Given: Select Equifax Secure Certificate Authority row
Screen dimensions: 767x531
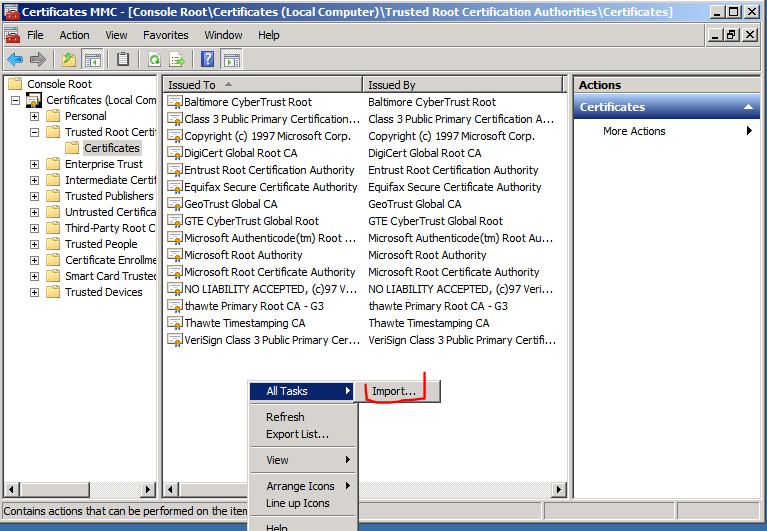Looking at the screenshot, I should 364,187.
